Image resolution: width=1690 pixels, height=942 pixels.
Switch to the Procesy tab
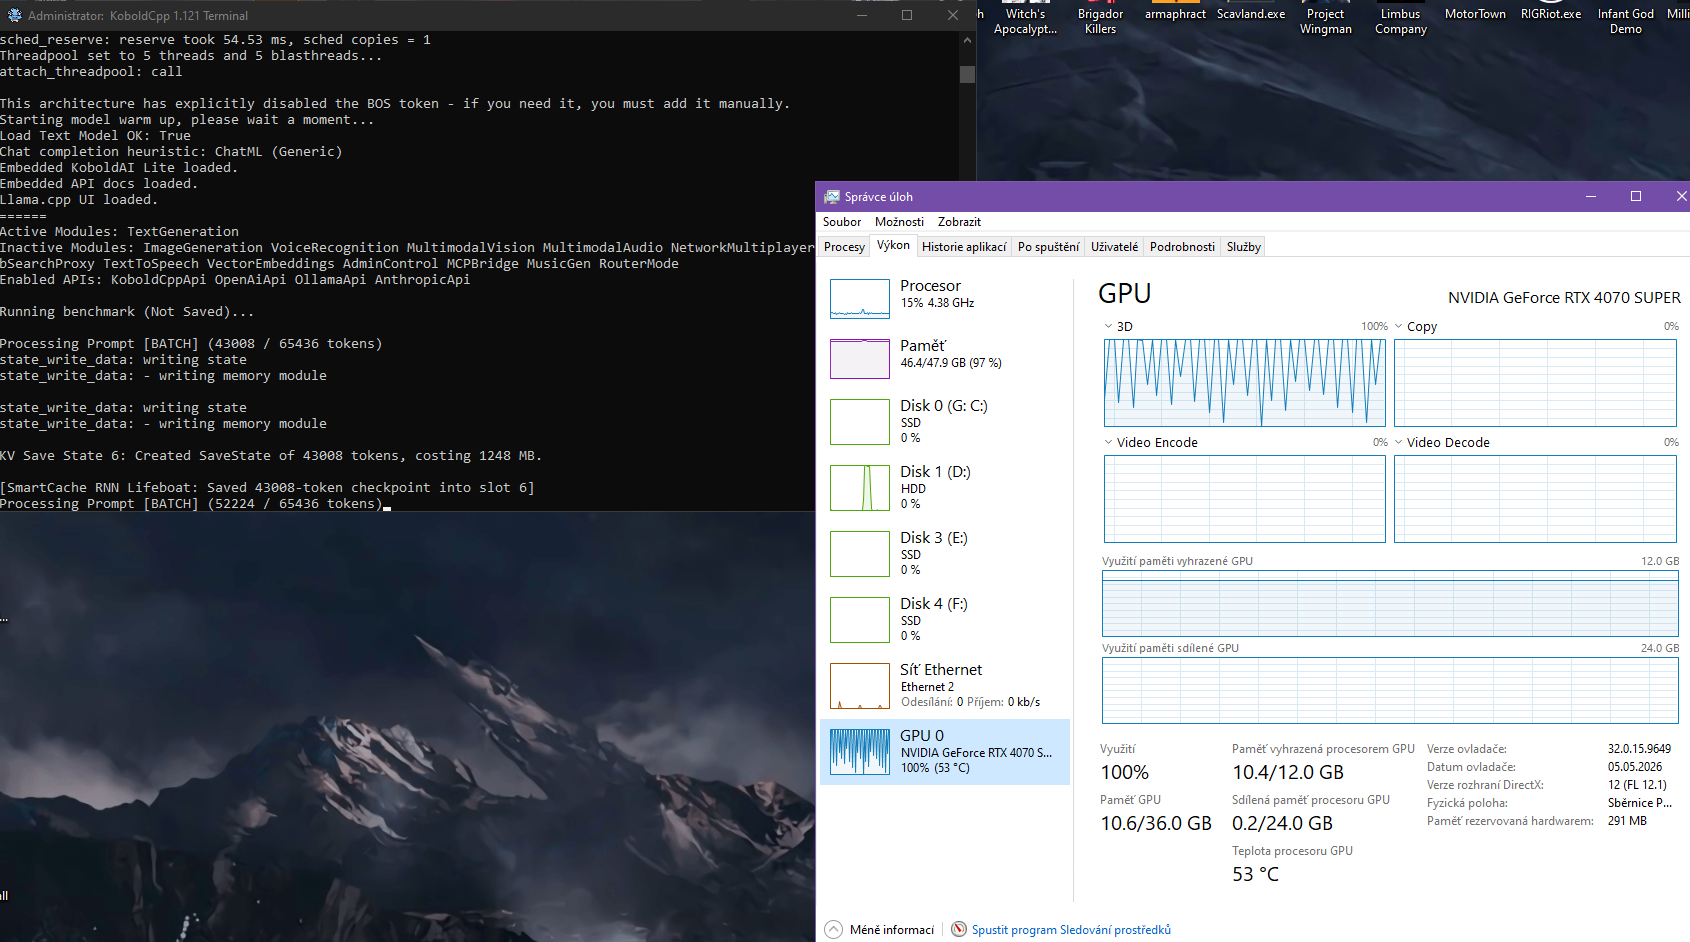[844, 247]
